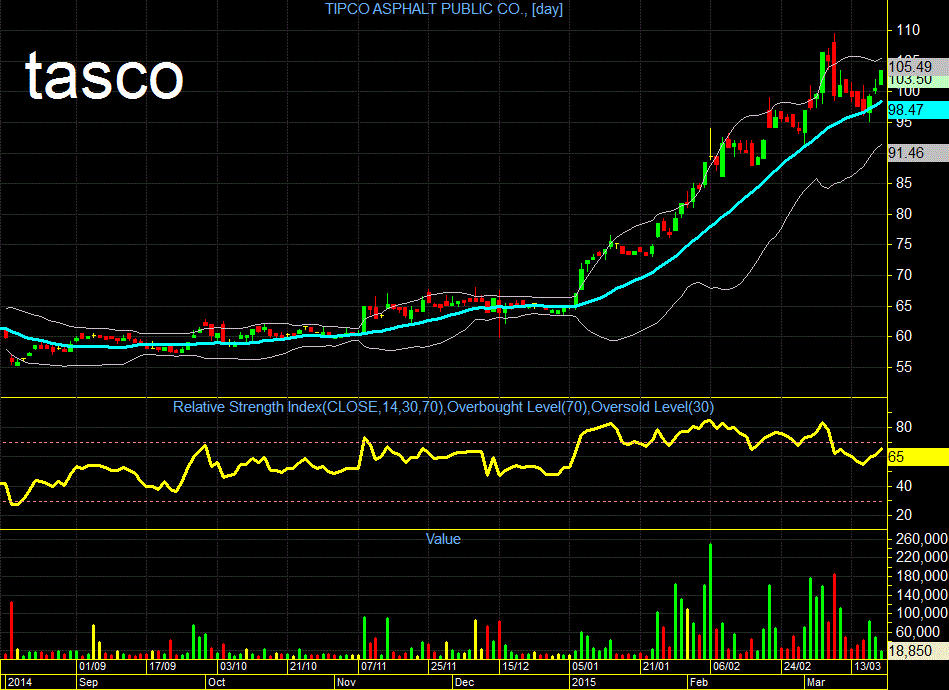Click the chart title TIPCO ASPHALT PUBLIC CO., [day]
This screenshot has width=949, height=690.
[444, 9]
